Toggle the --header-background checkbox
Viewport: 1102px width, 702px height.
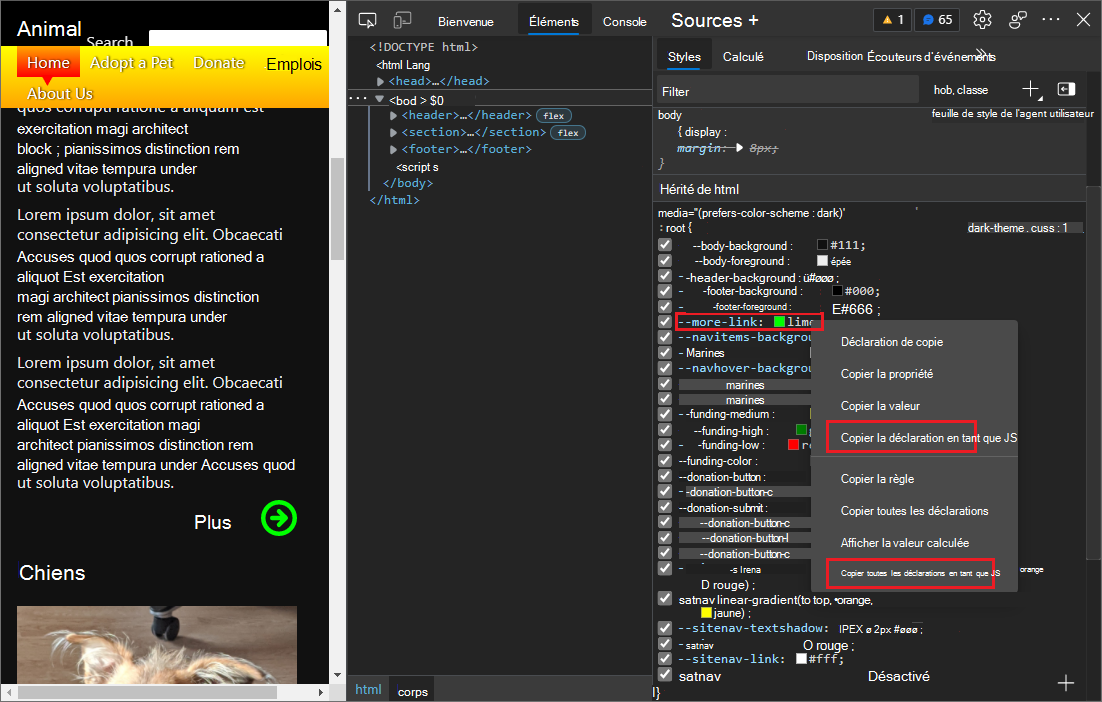[665, 275]
